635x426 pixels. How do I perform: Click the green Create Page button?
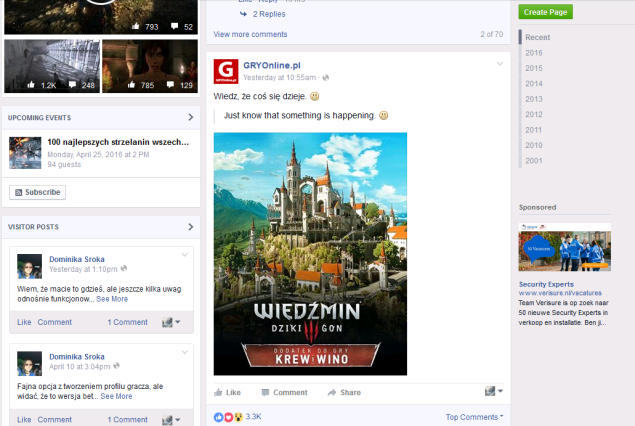546,12
